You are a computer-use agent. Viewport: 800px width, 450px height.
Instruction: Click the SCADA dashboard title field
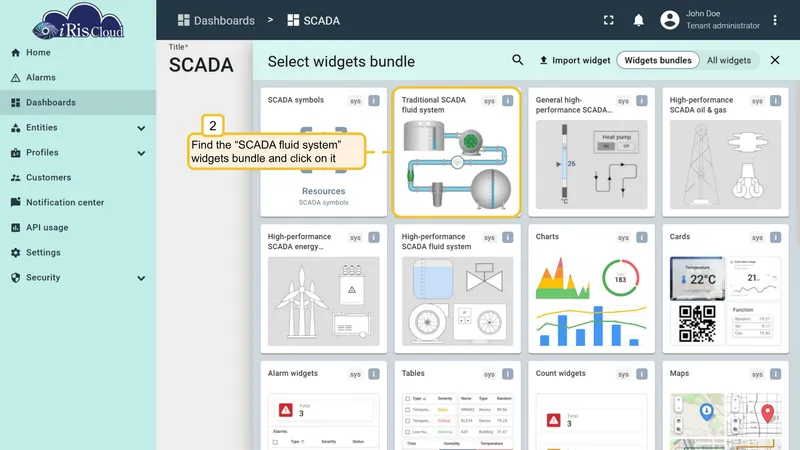(202, 65)
